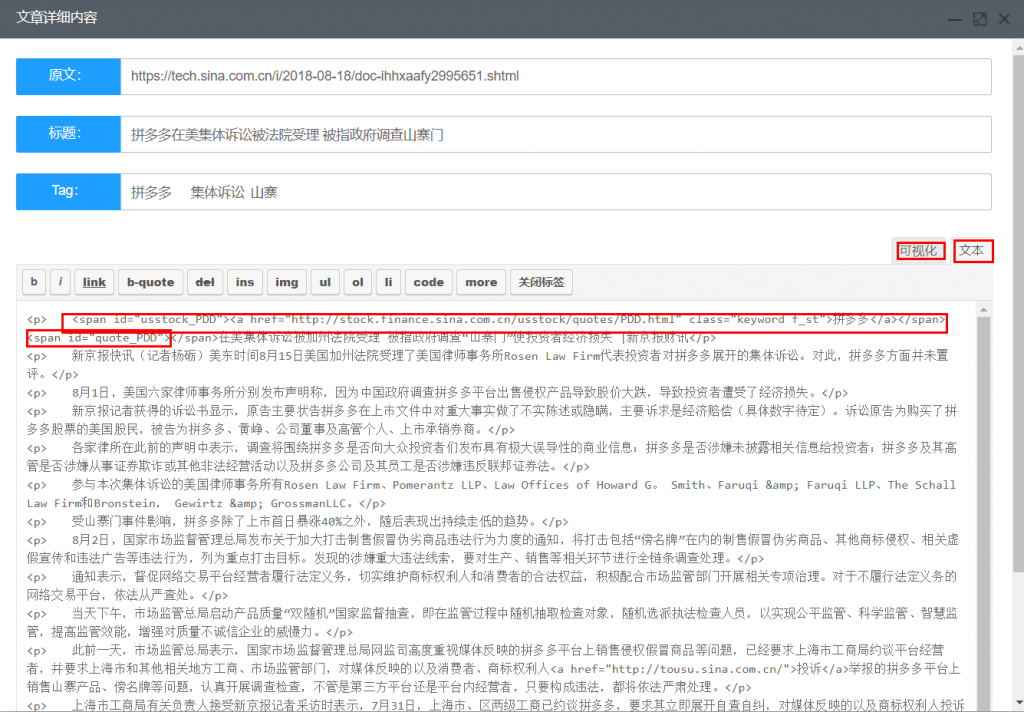Click the dialog scrollbar up arrow

click(1019, 48)
